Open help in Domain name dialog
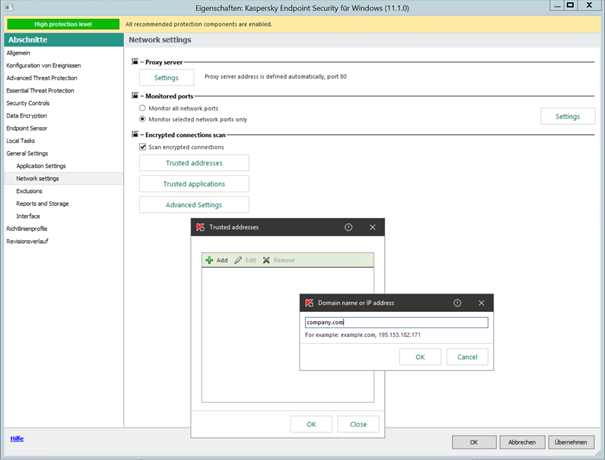The width and height of the screenshot is (605, 460). click(x=457, y=303)
